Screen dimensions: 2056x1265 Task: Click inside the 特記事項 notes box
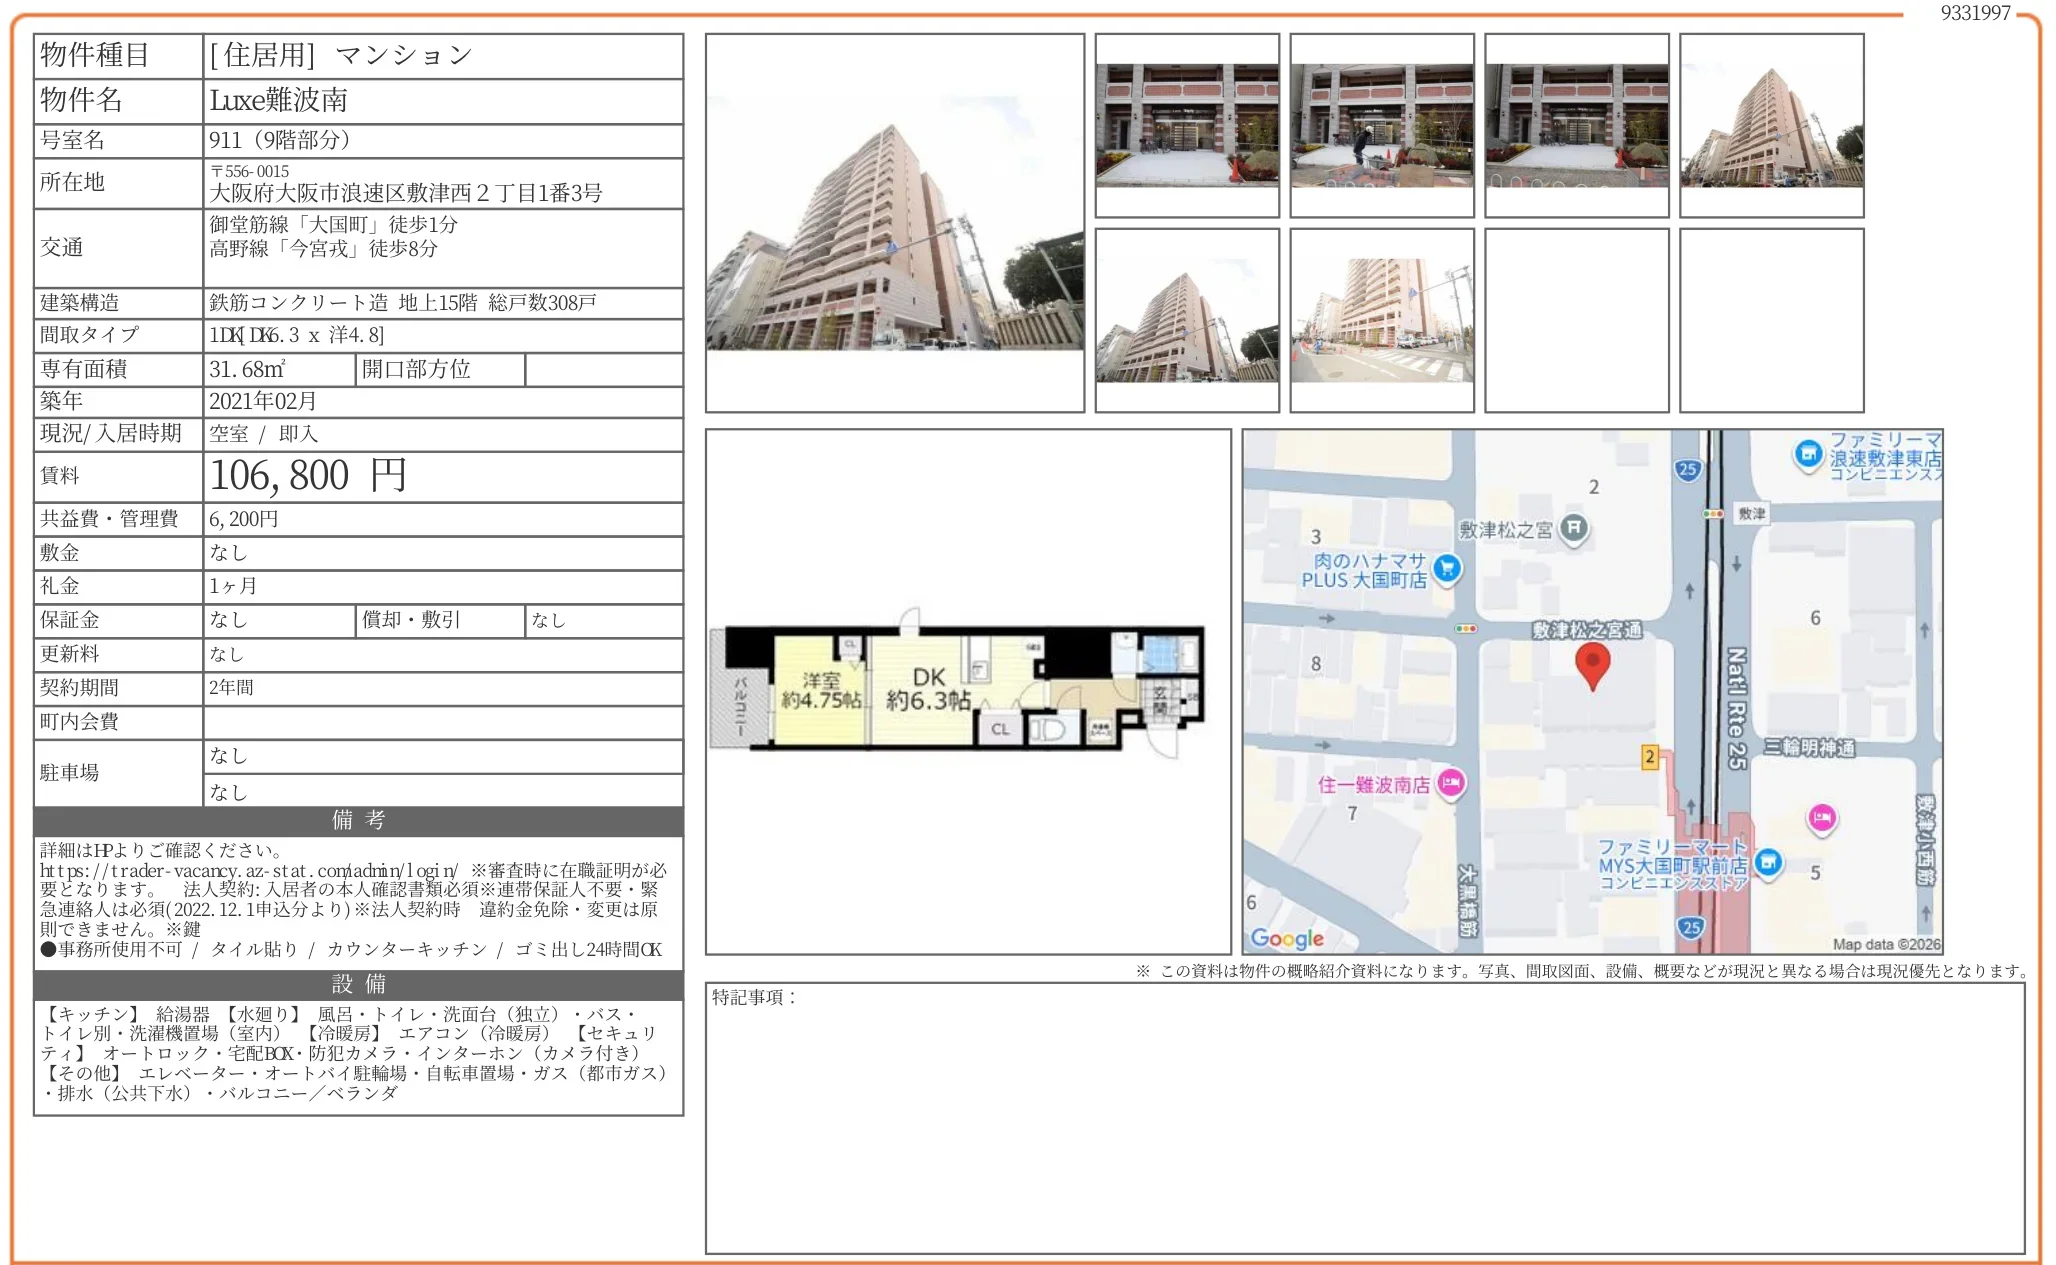pyautogui.click(x=1364, y=1118)
